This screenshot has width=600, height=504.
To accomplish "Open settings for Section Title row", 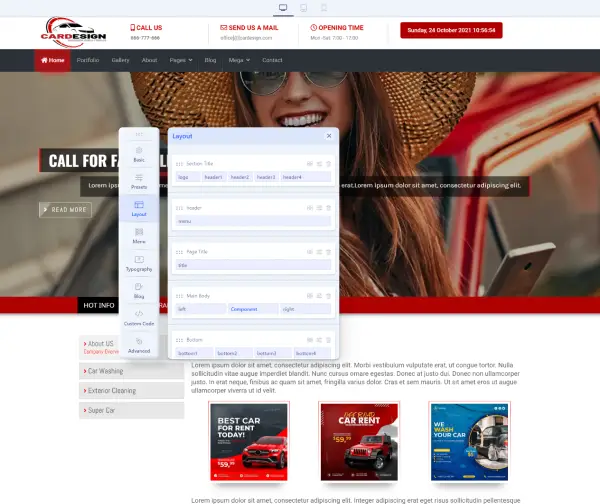I will click(319, 164).
